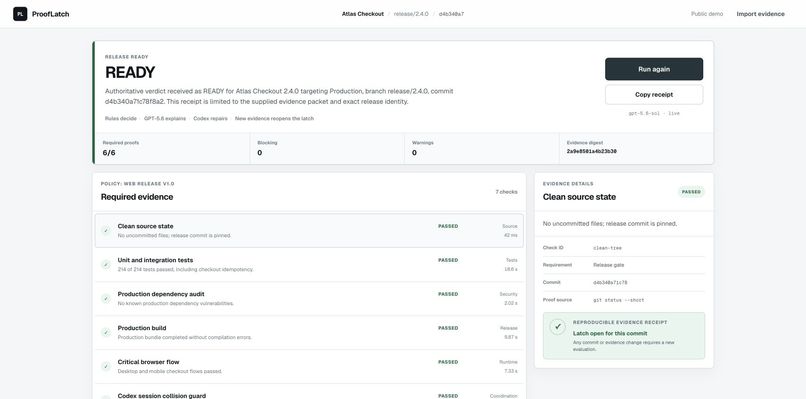
Task: Click the check icon beside Critical browser flow
Action: tap(106, 366)
